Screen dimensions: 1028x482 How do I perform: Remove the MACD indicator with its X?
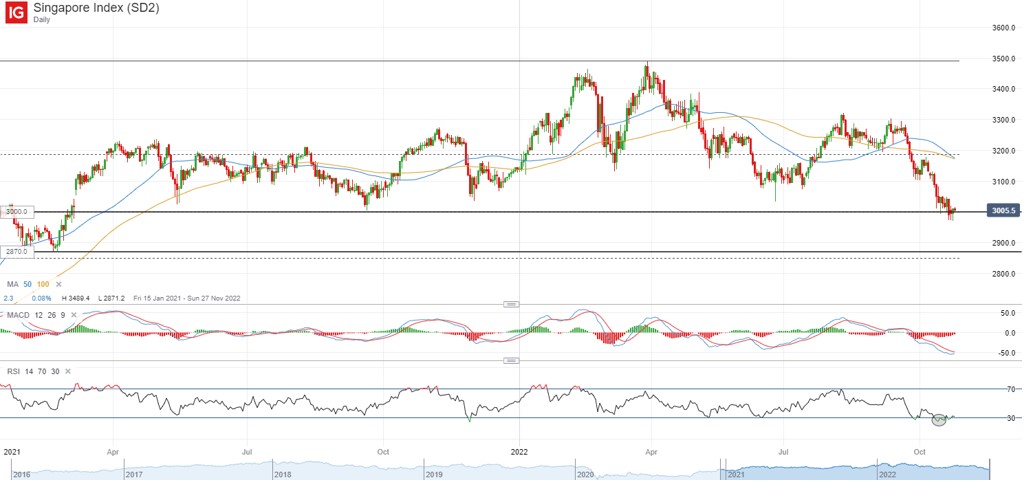tap(73, 315)
